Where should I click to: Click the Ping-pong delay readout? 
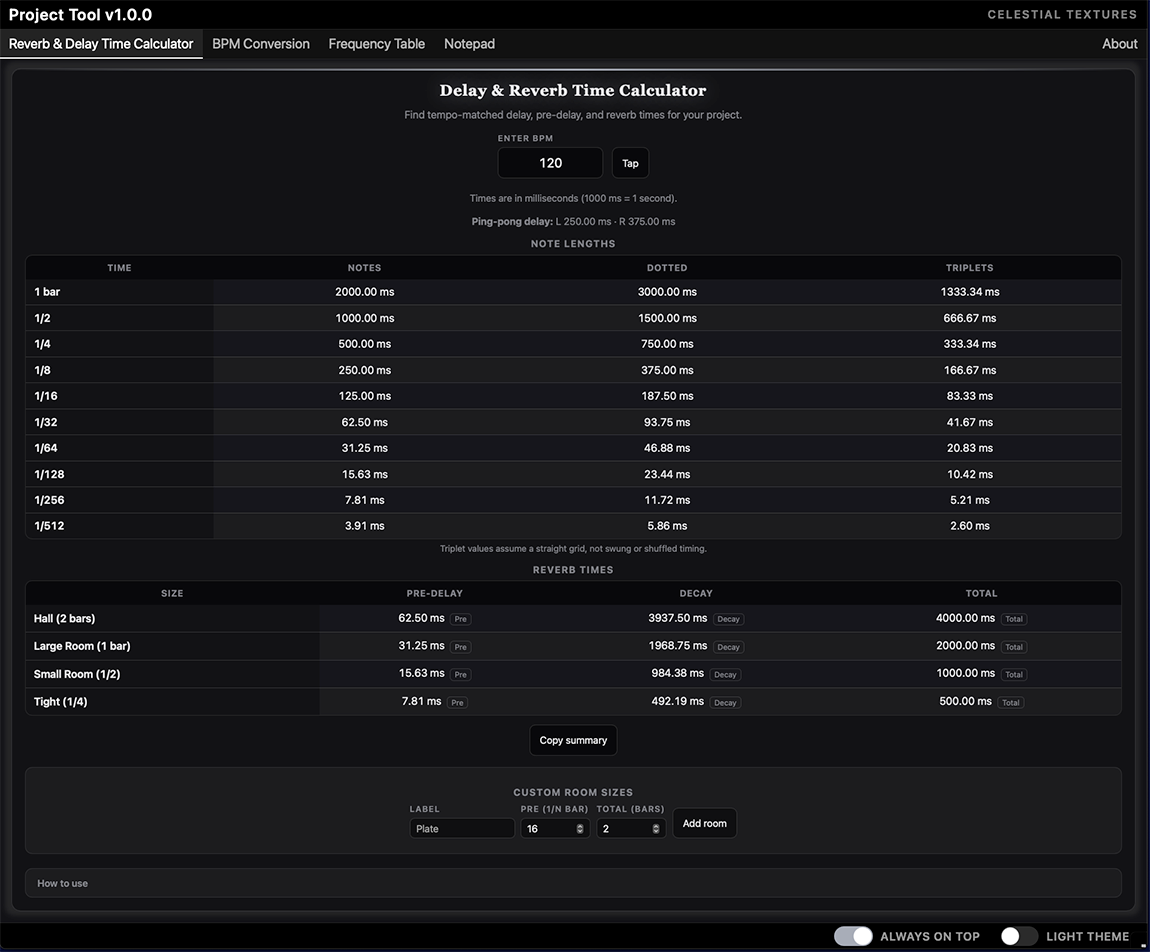click(573, 221)
